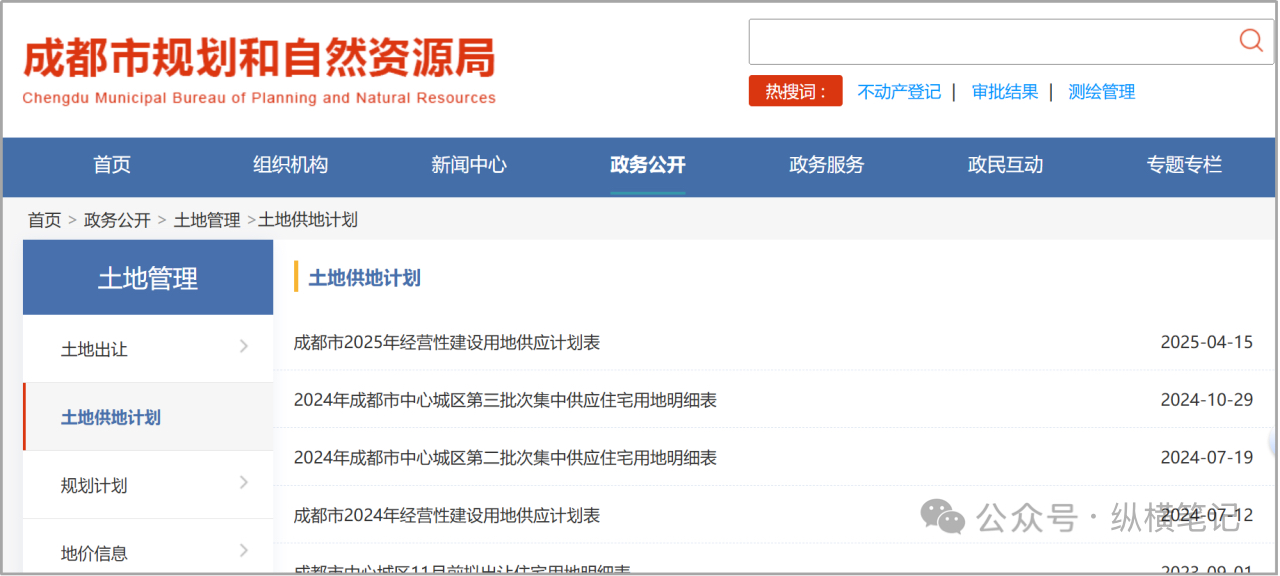Open the 测绘管理 hot search link

(x=1101, y=92)
